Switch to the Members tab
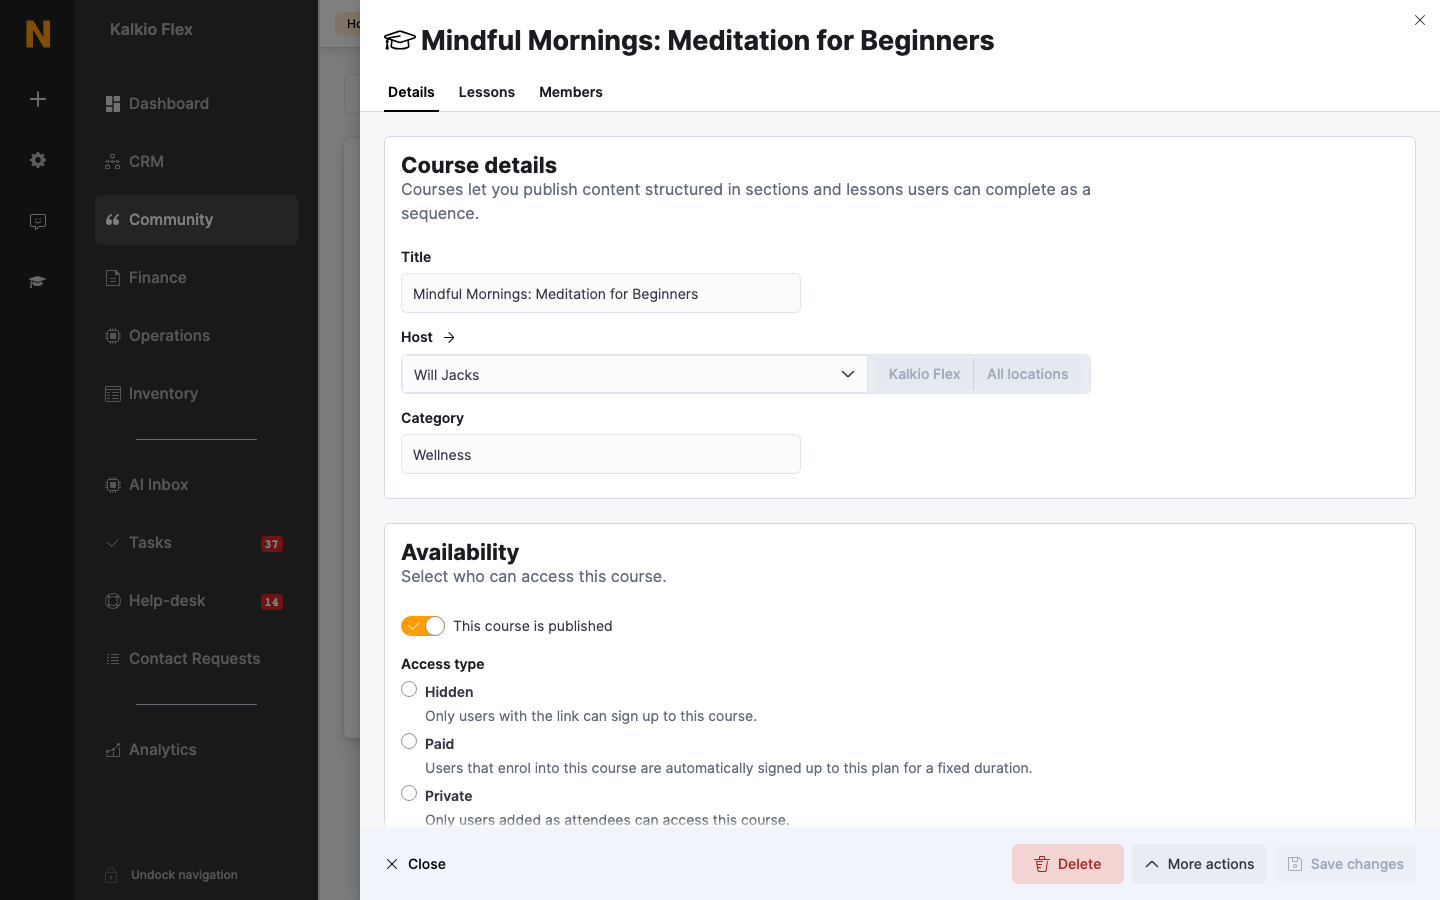Screen dimensions: 1440x900 tap(571, 92)
